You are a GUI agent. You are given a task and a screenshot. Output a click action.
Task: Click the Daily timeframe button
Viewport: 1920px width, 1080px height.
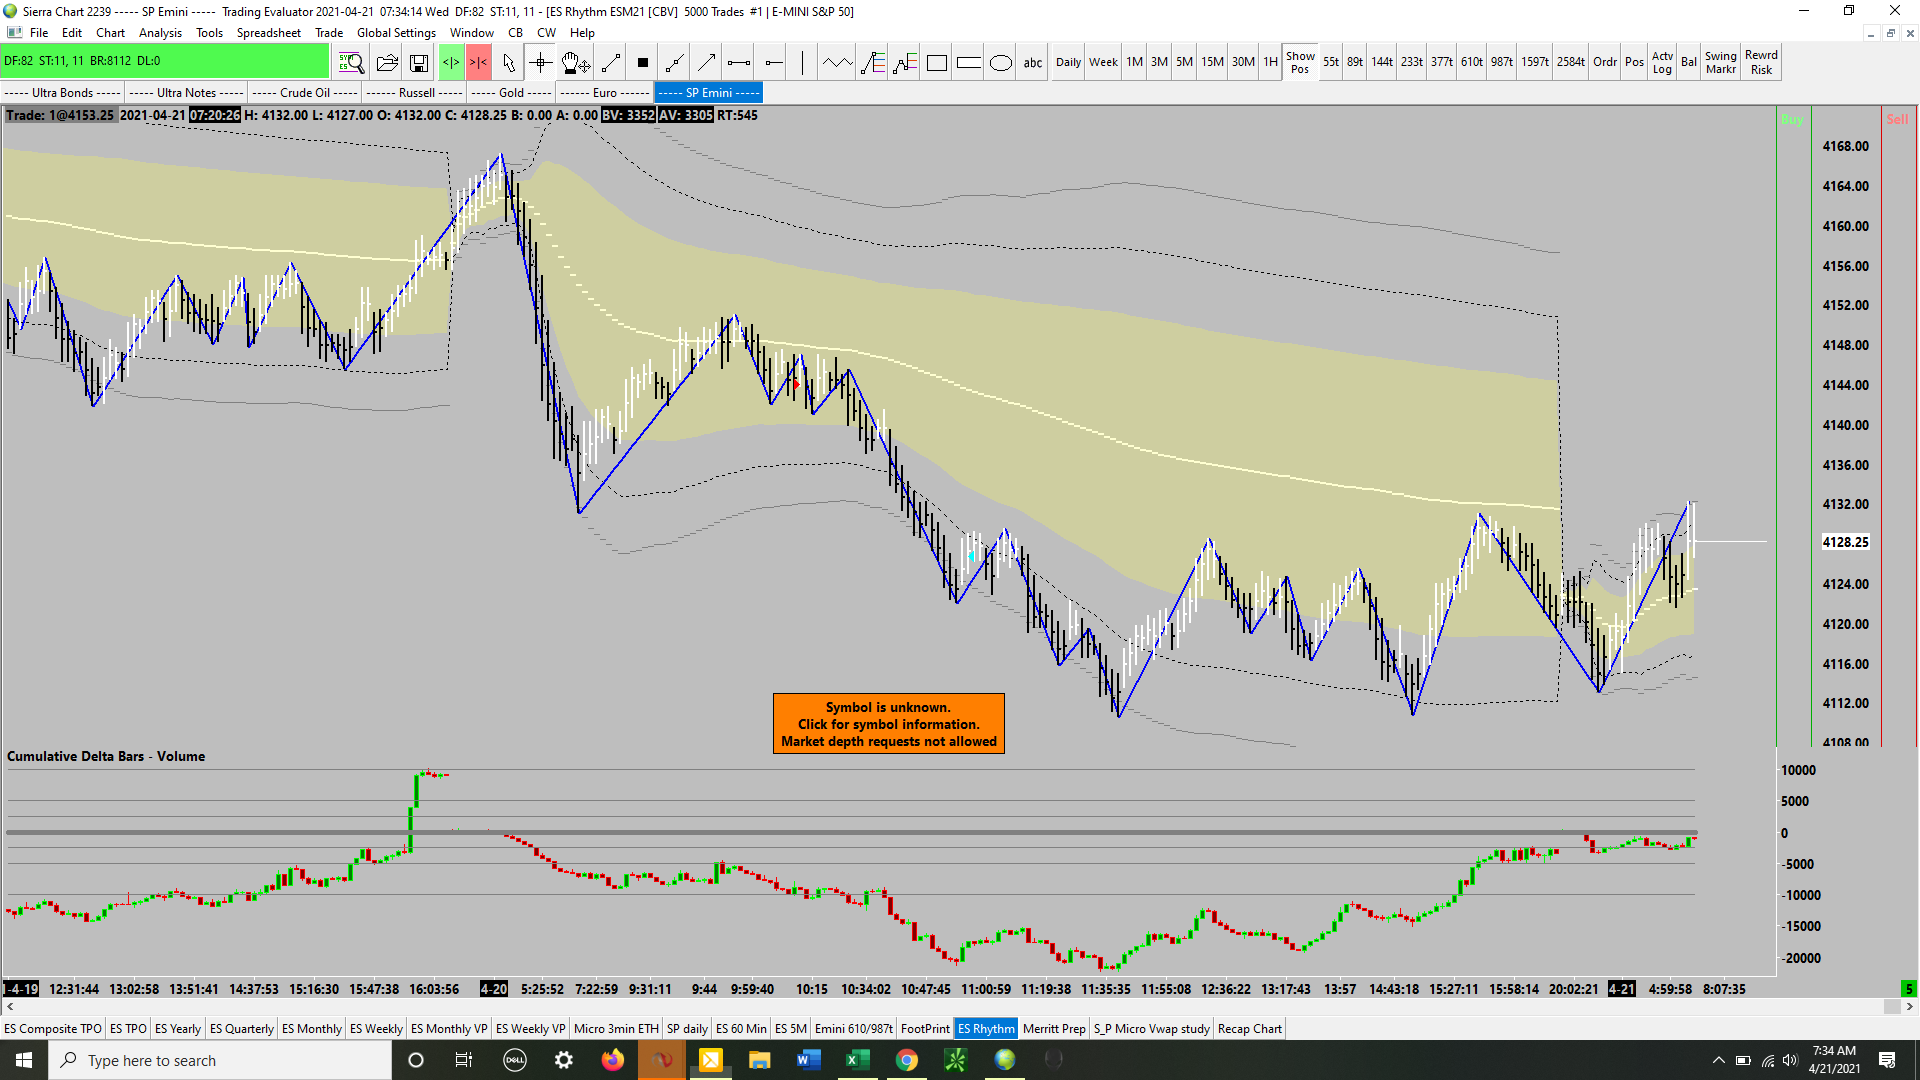1068,62
